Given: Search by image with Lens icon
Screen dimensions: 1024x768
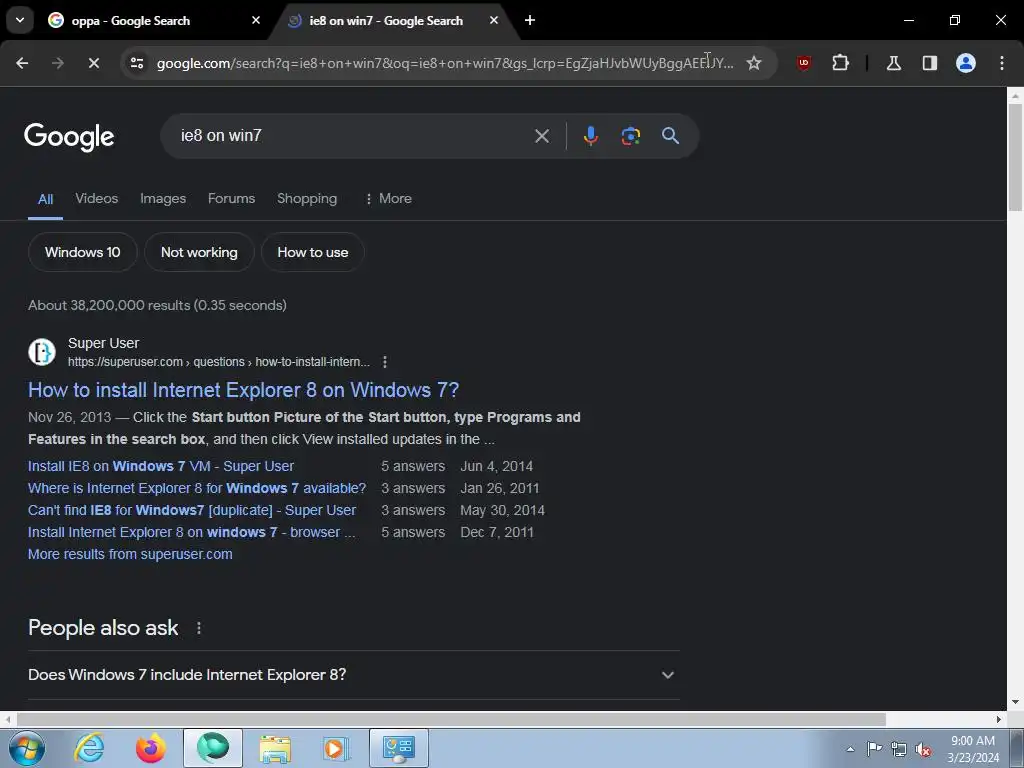Looking at the screenshot, I should point(630,136).
